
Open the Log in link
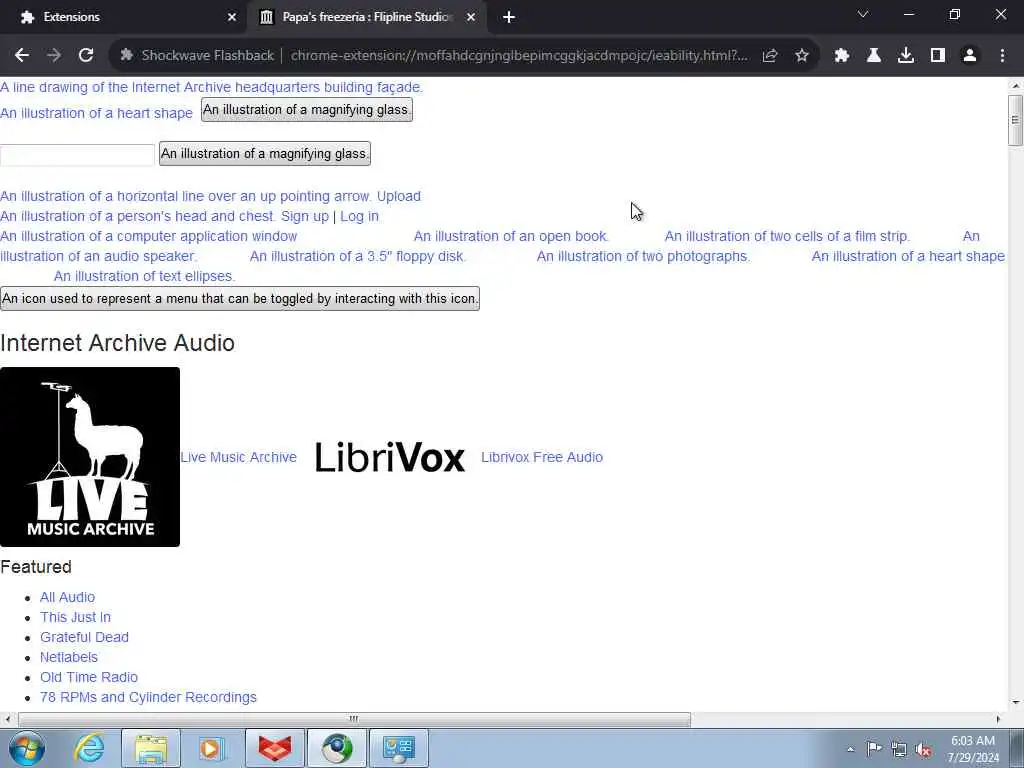point(359,216)
